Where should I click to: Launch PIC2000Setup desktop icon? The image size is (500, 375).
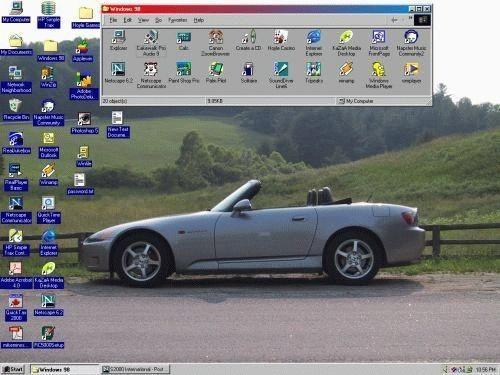49,337
